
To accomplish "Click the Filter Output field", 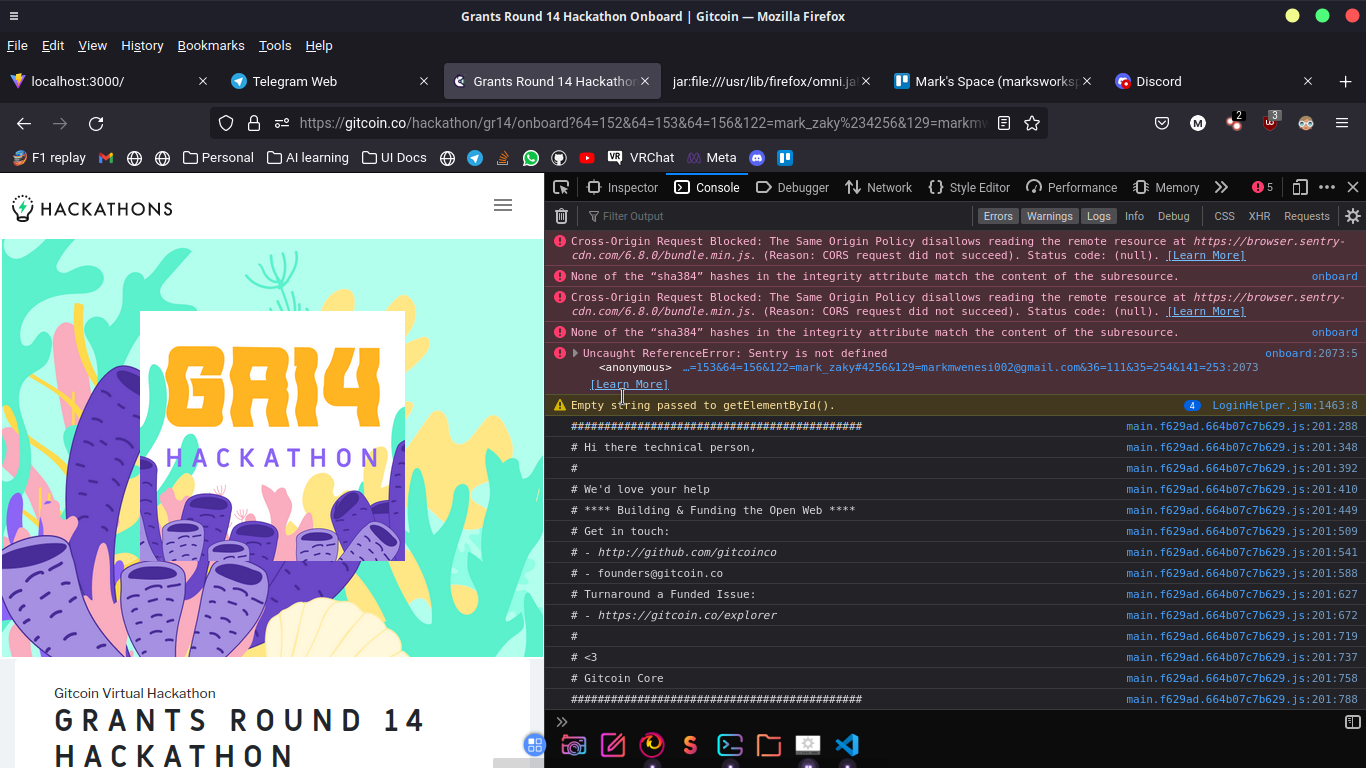I will (778, 216).
